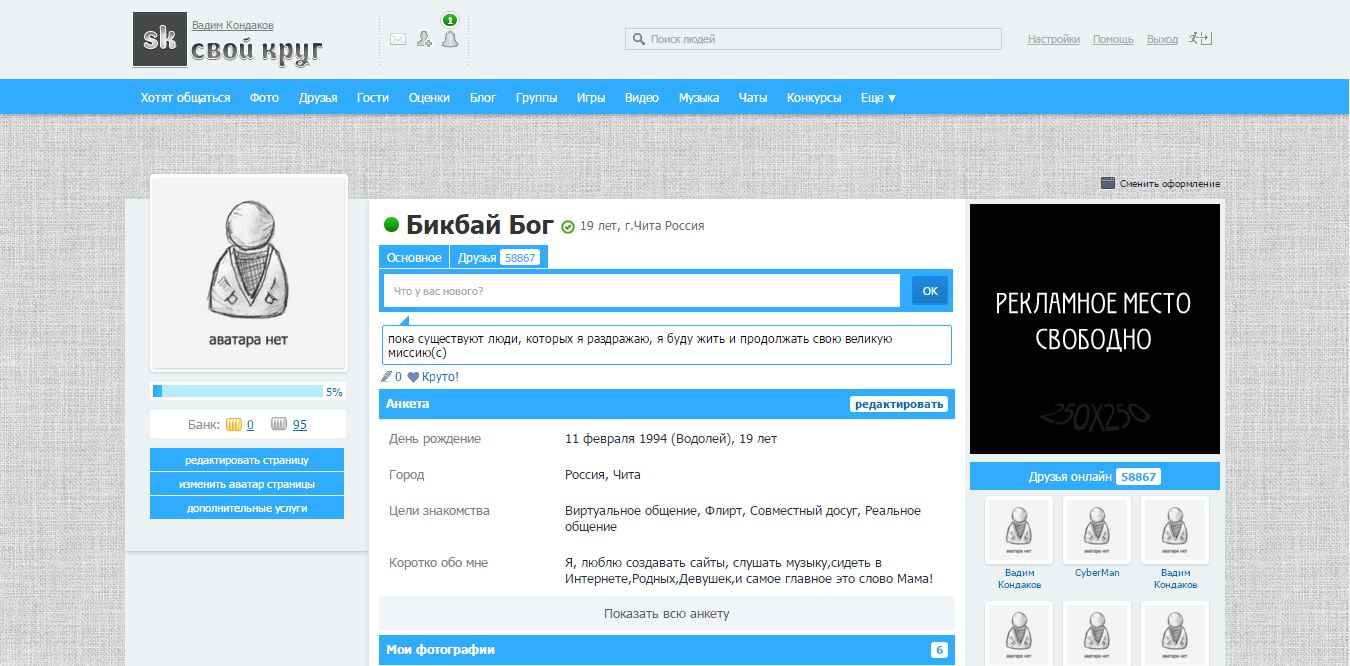Open Хотят общаться menu item
The width and height of the screenshot is (1350, 666).
point(185,98)
